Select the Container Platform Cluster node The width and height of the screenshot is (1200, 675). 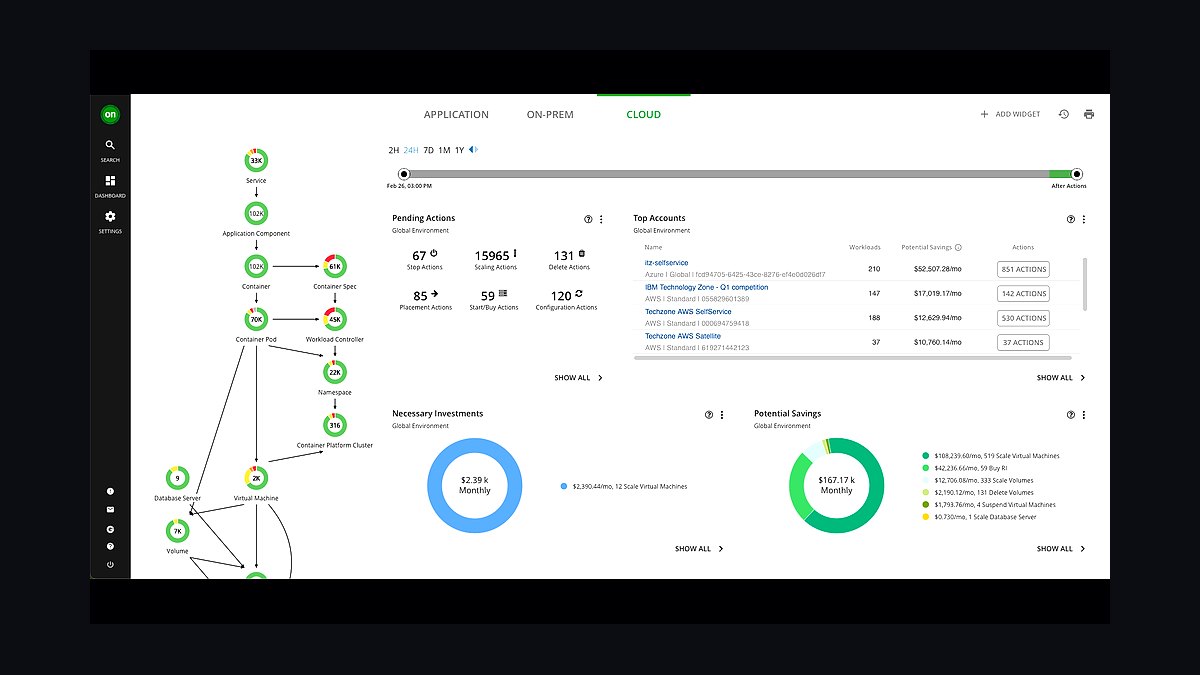pyautogui.click(x=335, y=425)
